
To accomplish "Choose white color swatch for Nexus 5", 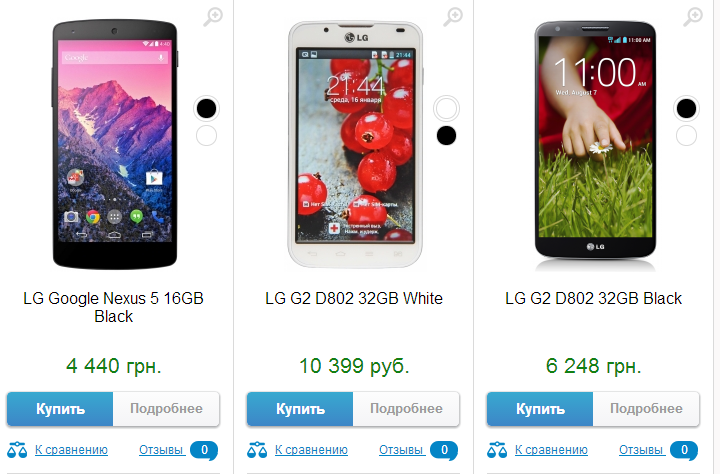I will [x=206, y=136].
